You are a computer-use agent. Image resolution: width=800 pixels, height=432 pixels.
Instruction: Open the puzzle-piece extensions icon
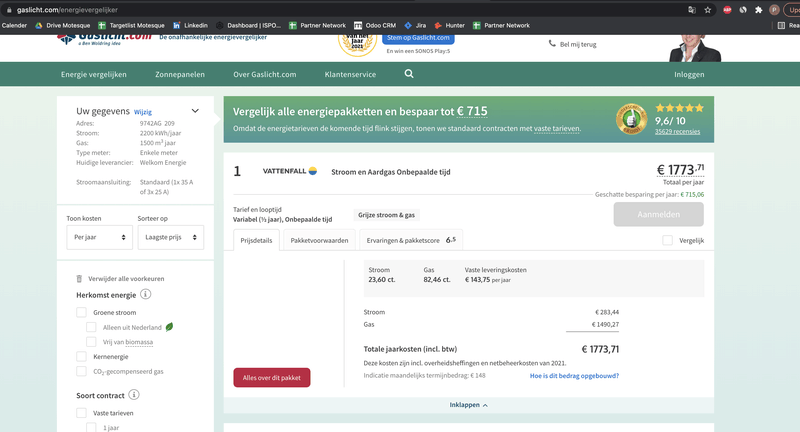click(759, 10)
